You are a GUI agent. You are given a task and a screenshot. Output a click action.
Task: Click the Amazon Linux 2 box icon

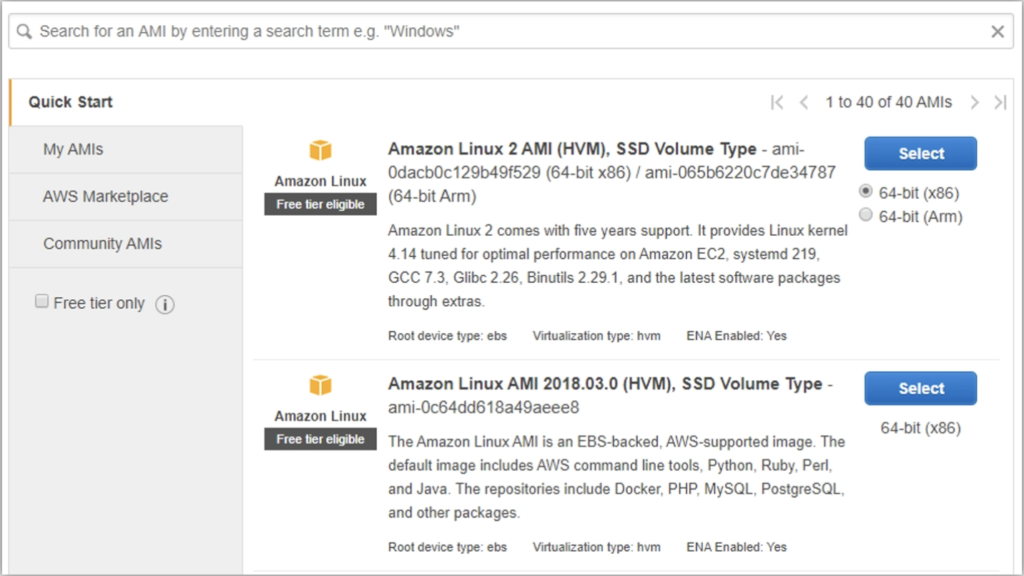click(x=320, y=150)
